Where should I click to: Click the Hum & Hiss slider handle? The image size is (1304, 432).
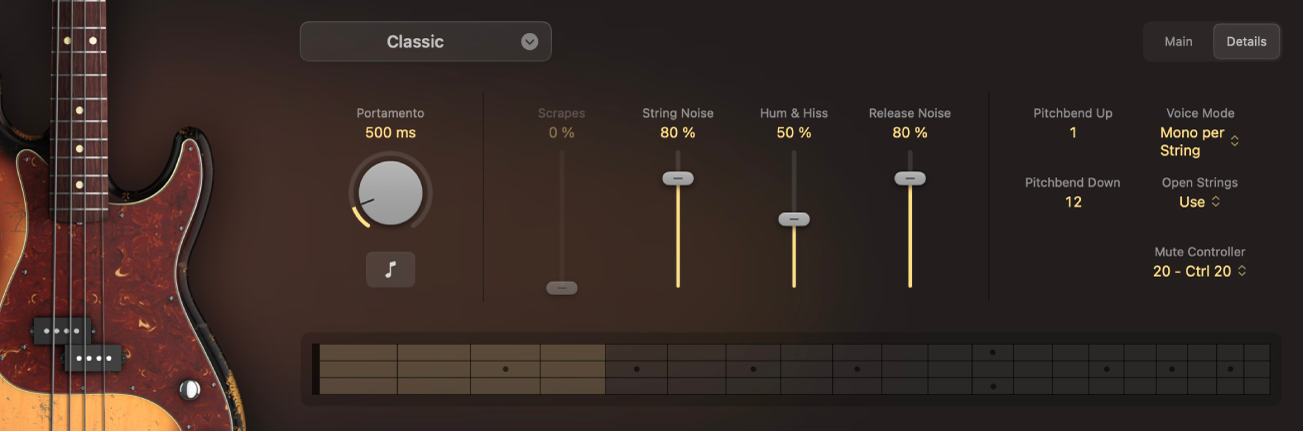794,219
